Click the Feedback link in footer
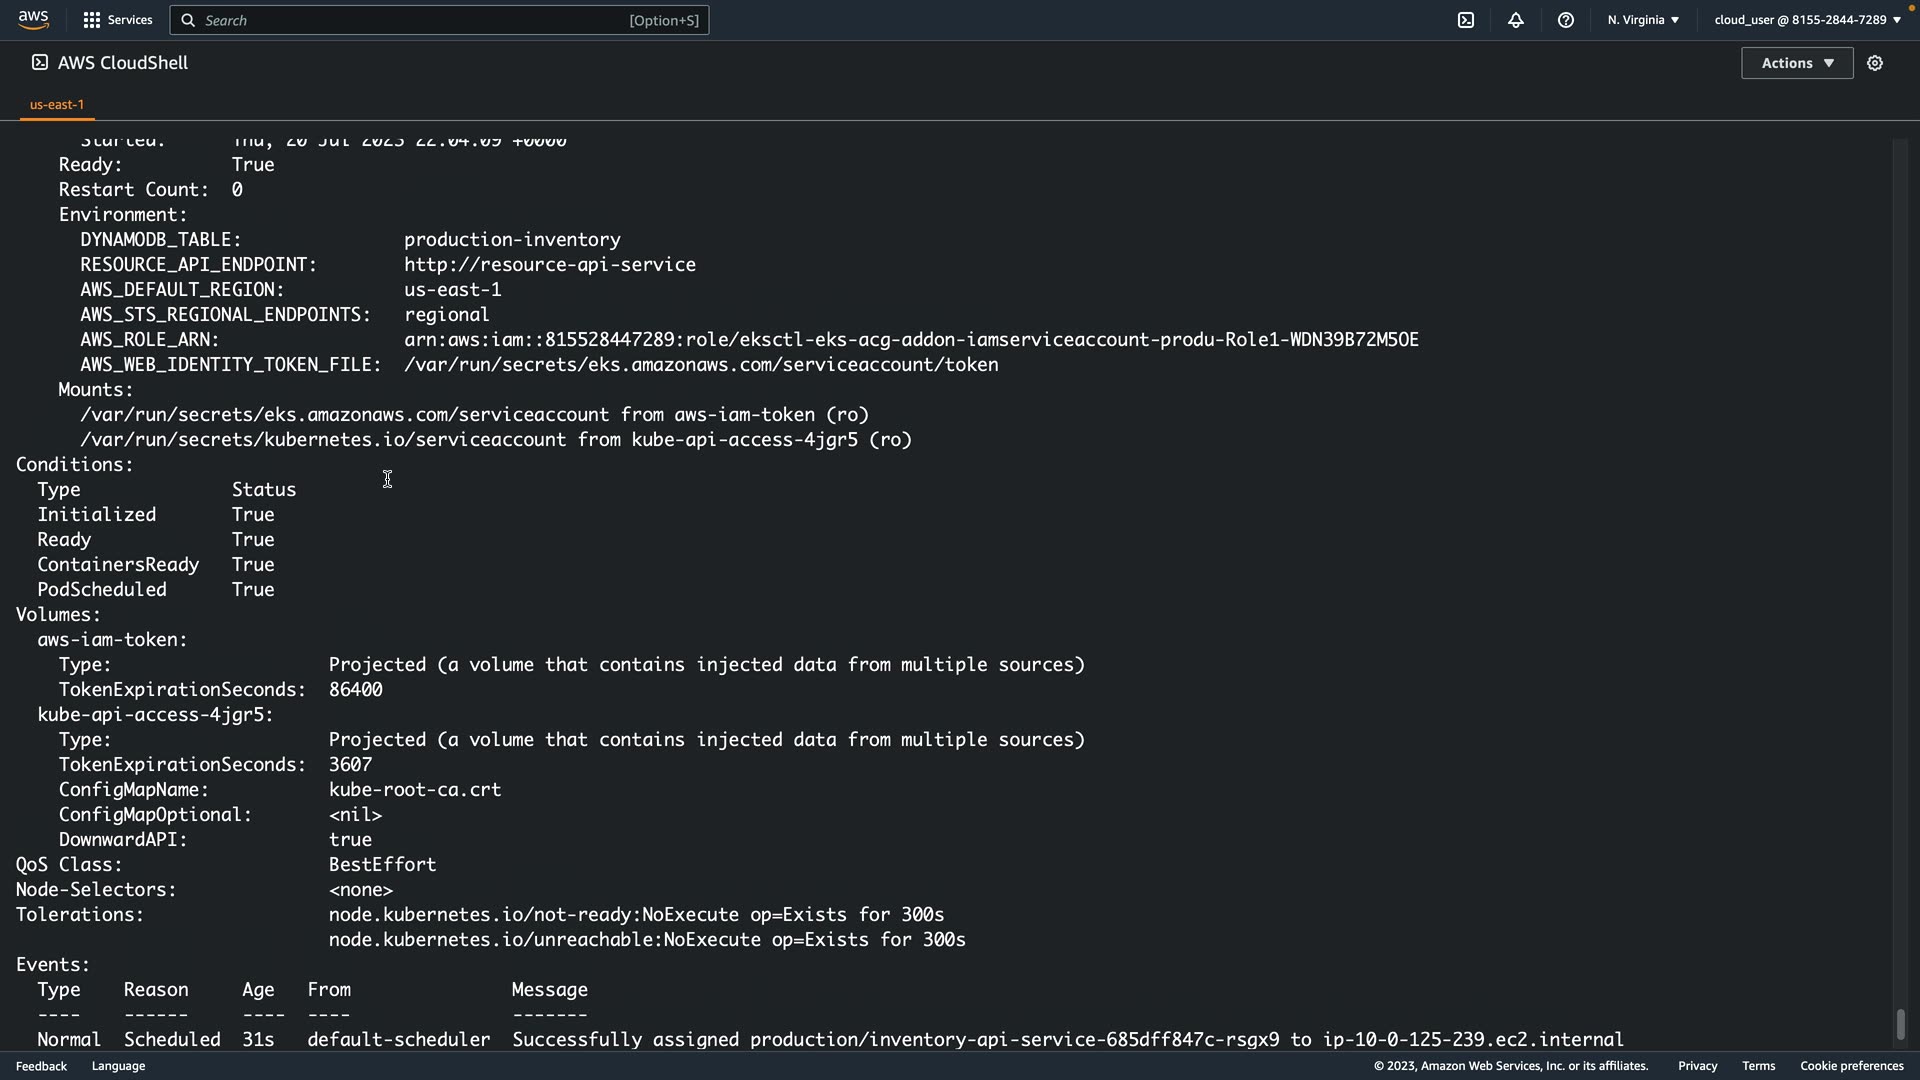Image resolution: width=1920 pixels, height=1080 pixels. coord(41,1066)
